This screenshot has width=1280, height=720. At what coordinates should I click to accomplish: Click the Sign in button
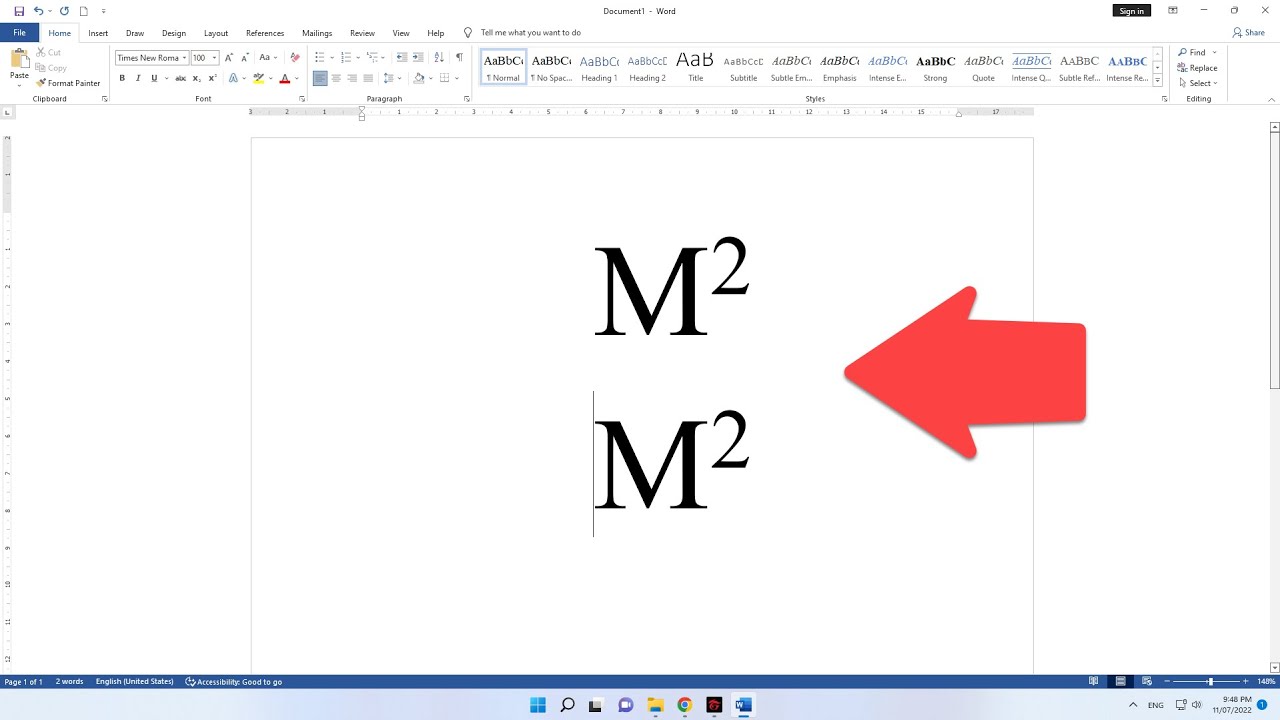tap(1132, 11)
